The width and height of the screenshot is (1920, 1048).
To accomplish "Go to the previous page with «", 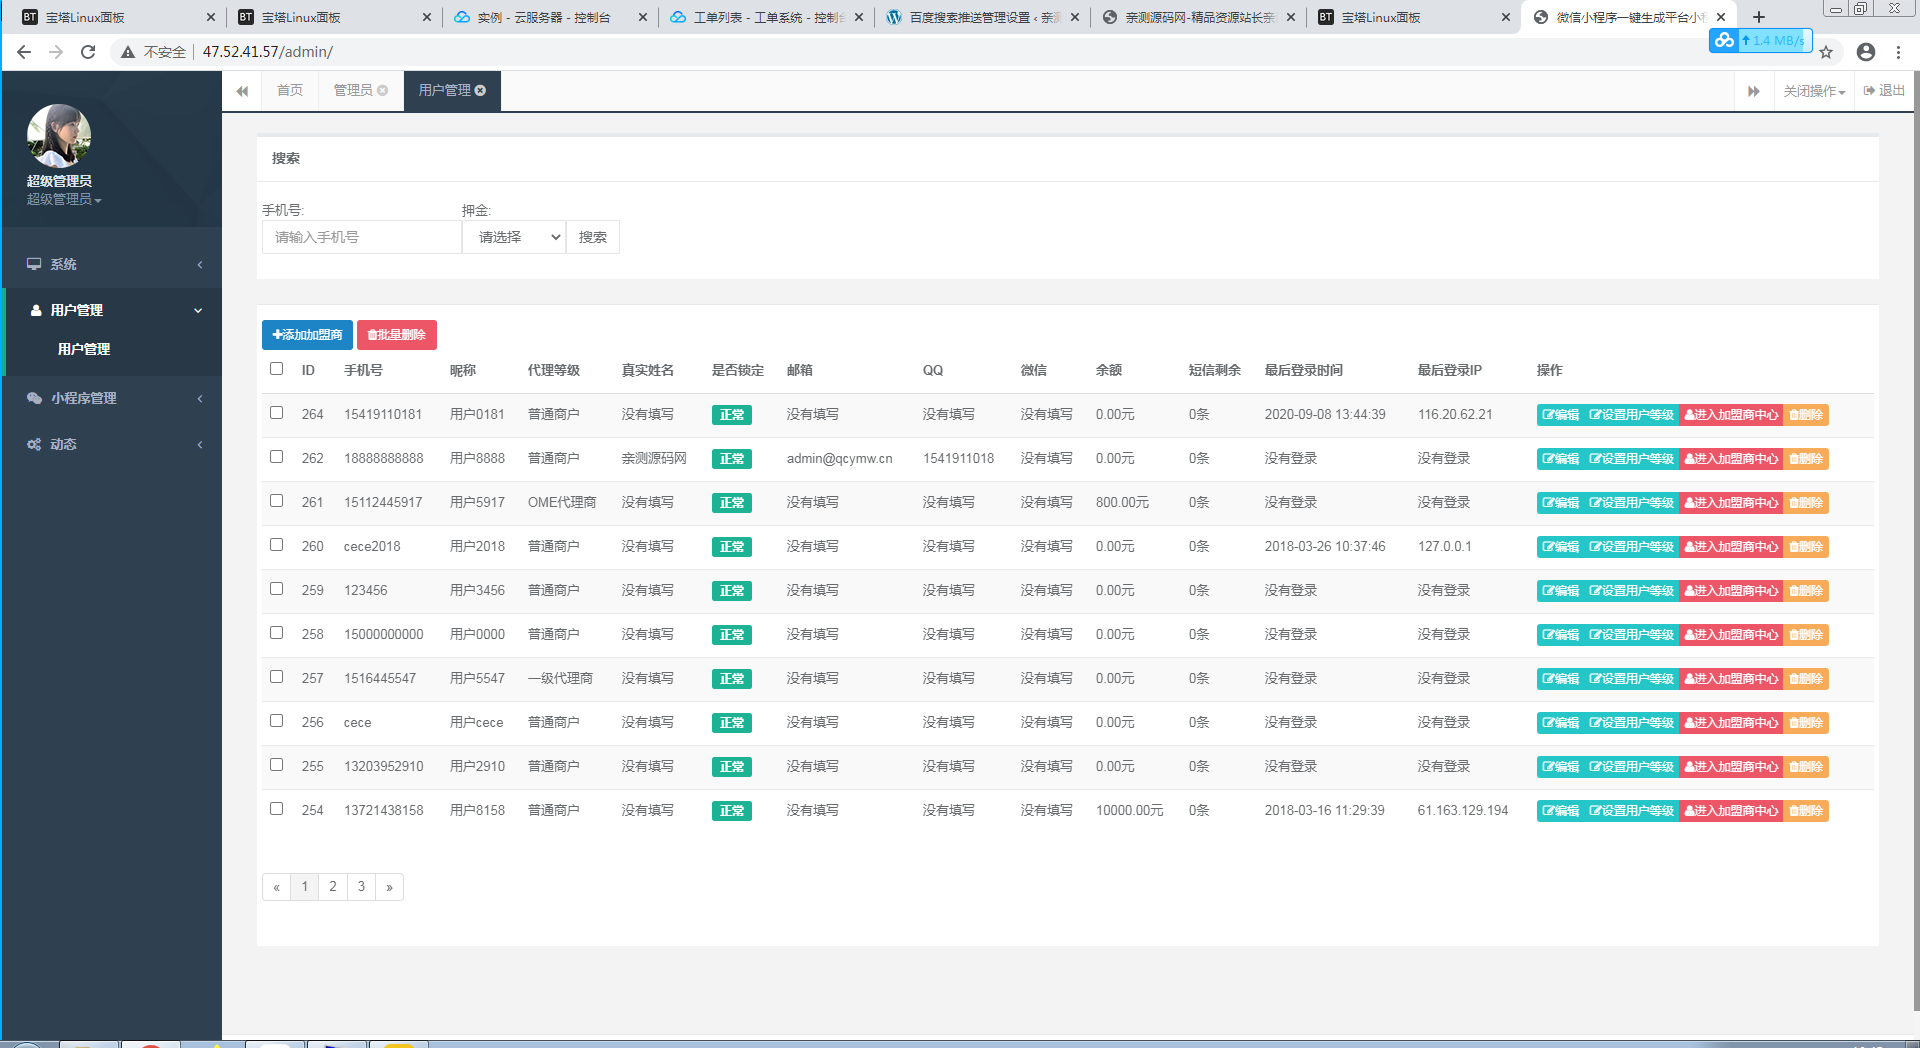I will pyautogui.click(x=277, y=887).
